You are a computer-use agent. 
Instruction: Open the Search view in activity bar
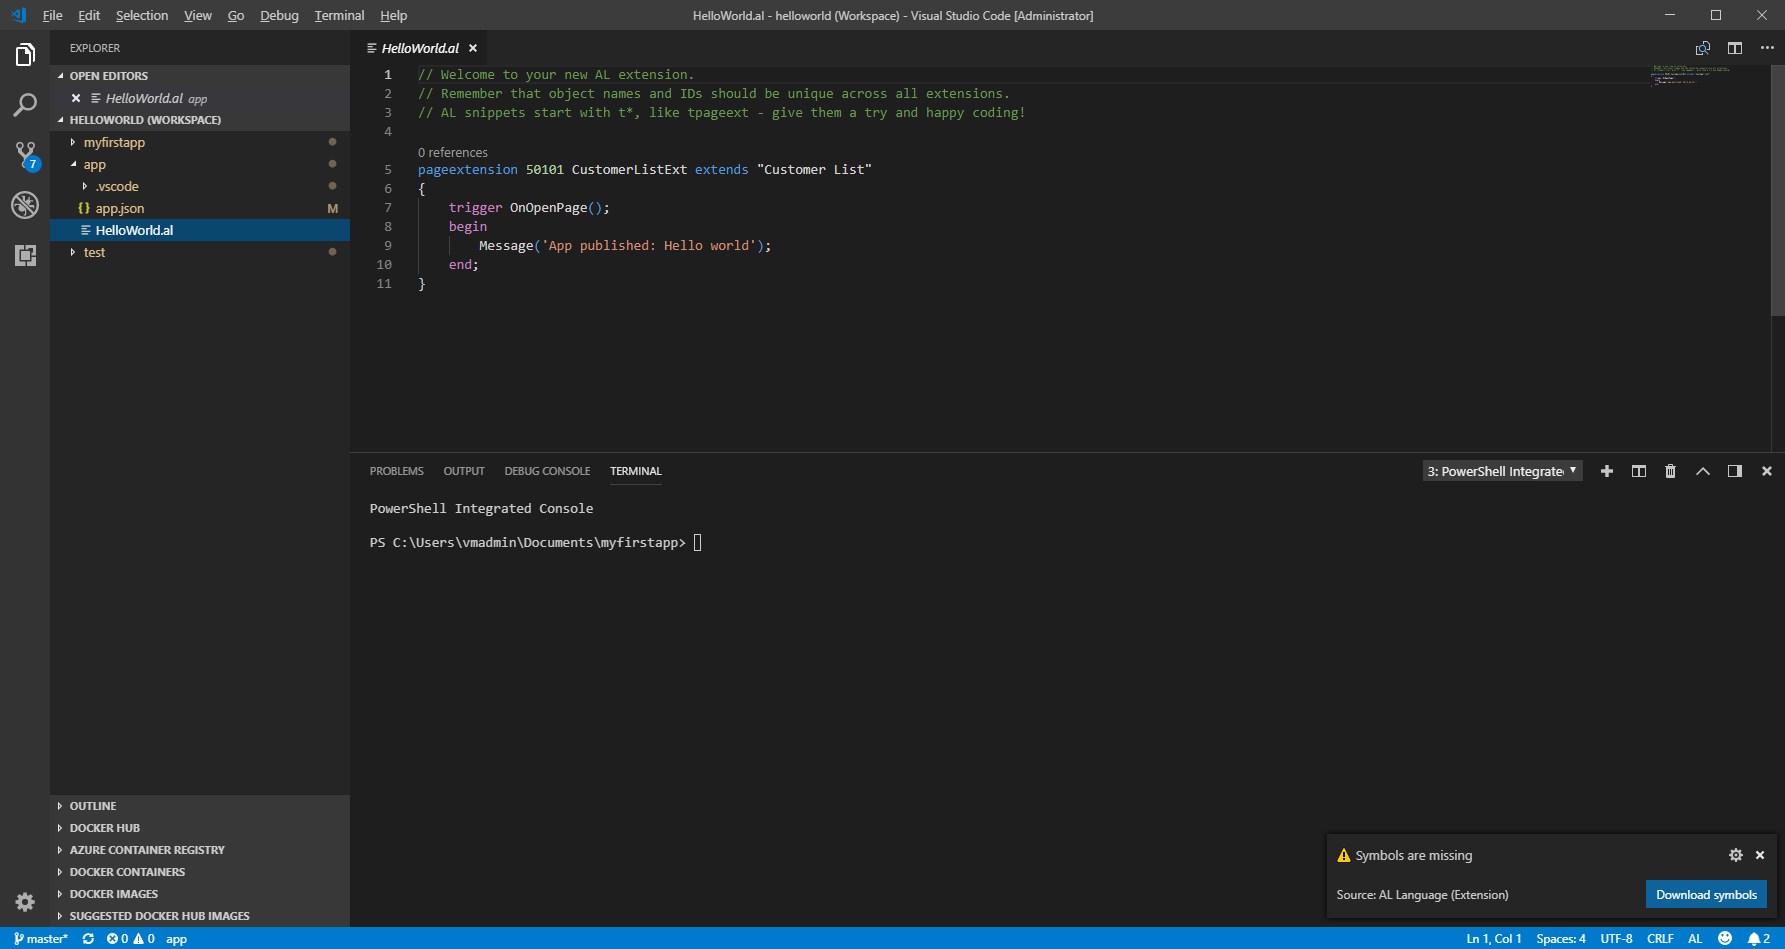25,105
